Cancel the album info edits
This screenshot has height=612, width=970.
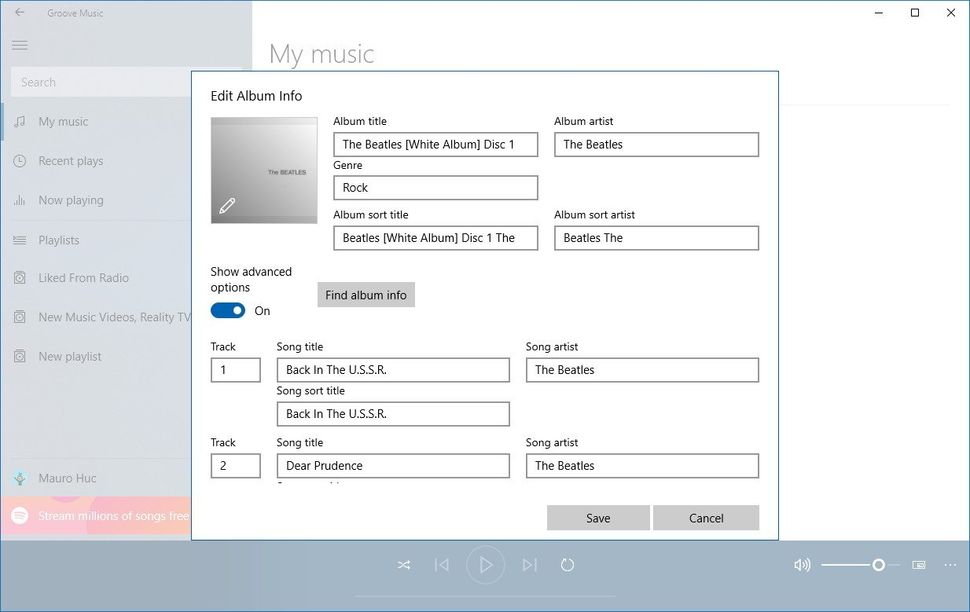pyautogui.click(x=705, y=517)
